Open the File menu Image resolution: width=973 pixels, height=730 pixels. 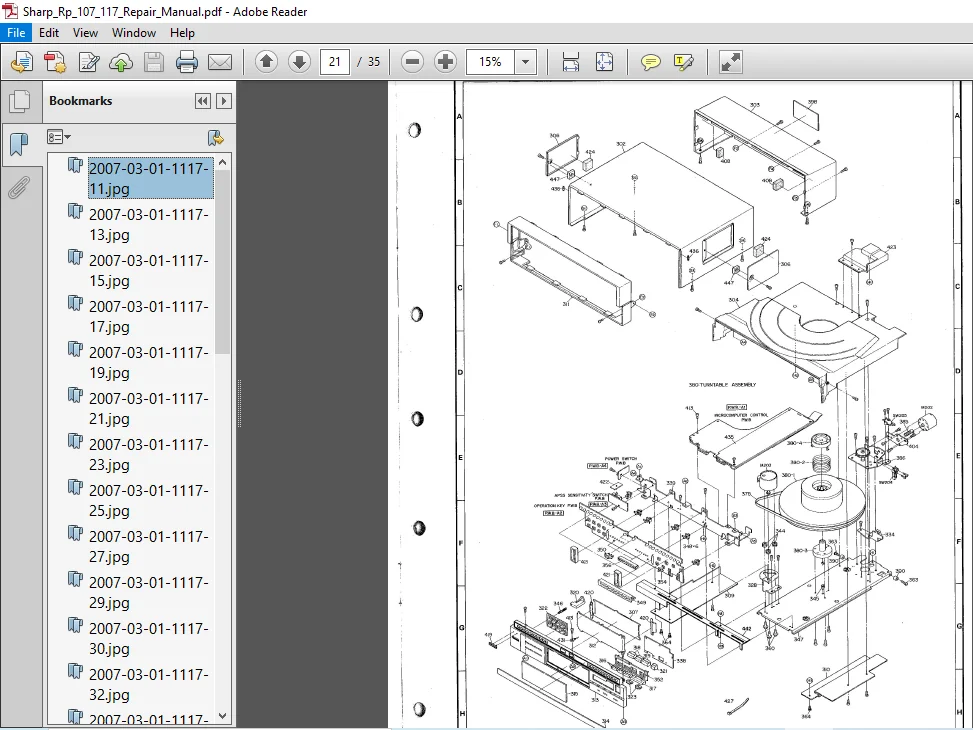coord(16,33)
